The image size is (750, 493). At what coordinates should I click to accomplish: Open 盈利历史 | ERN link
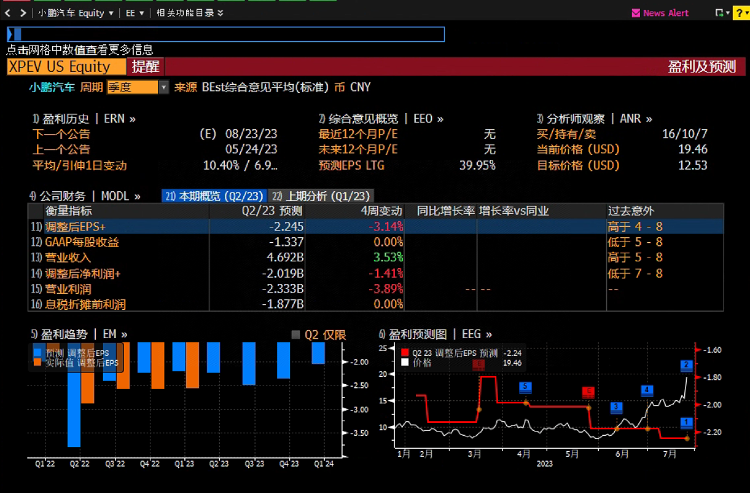coord(84,119)
